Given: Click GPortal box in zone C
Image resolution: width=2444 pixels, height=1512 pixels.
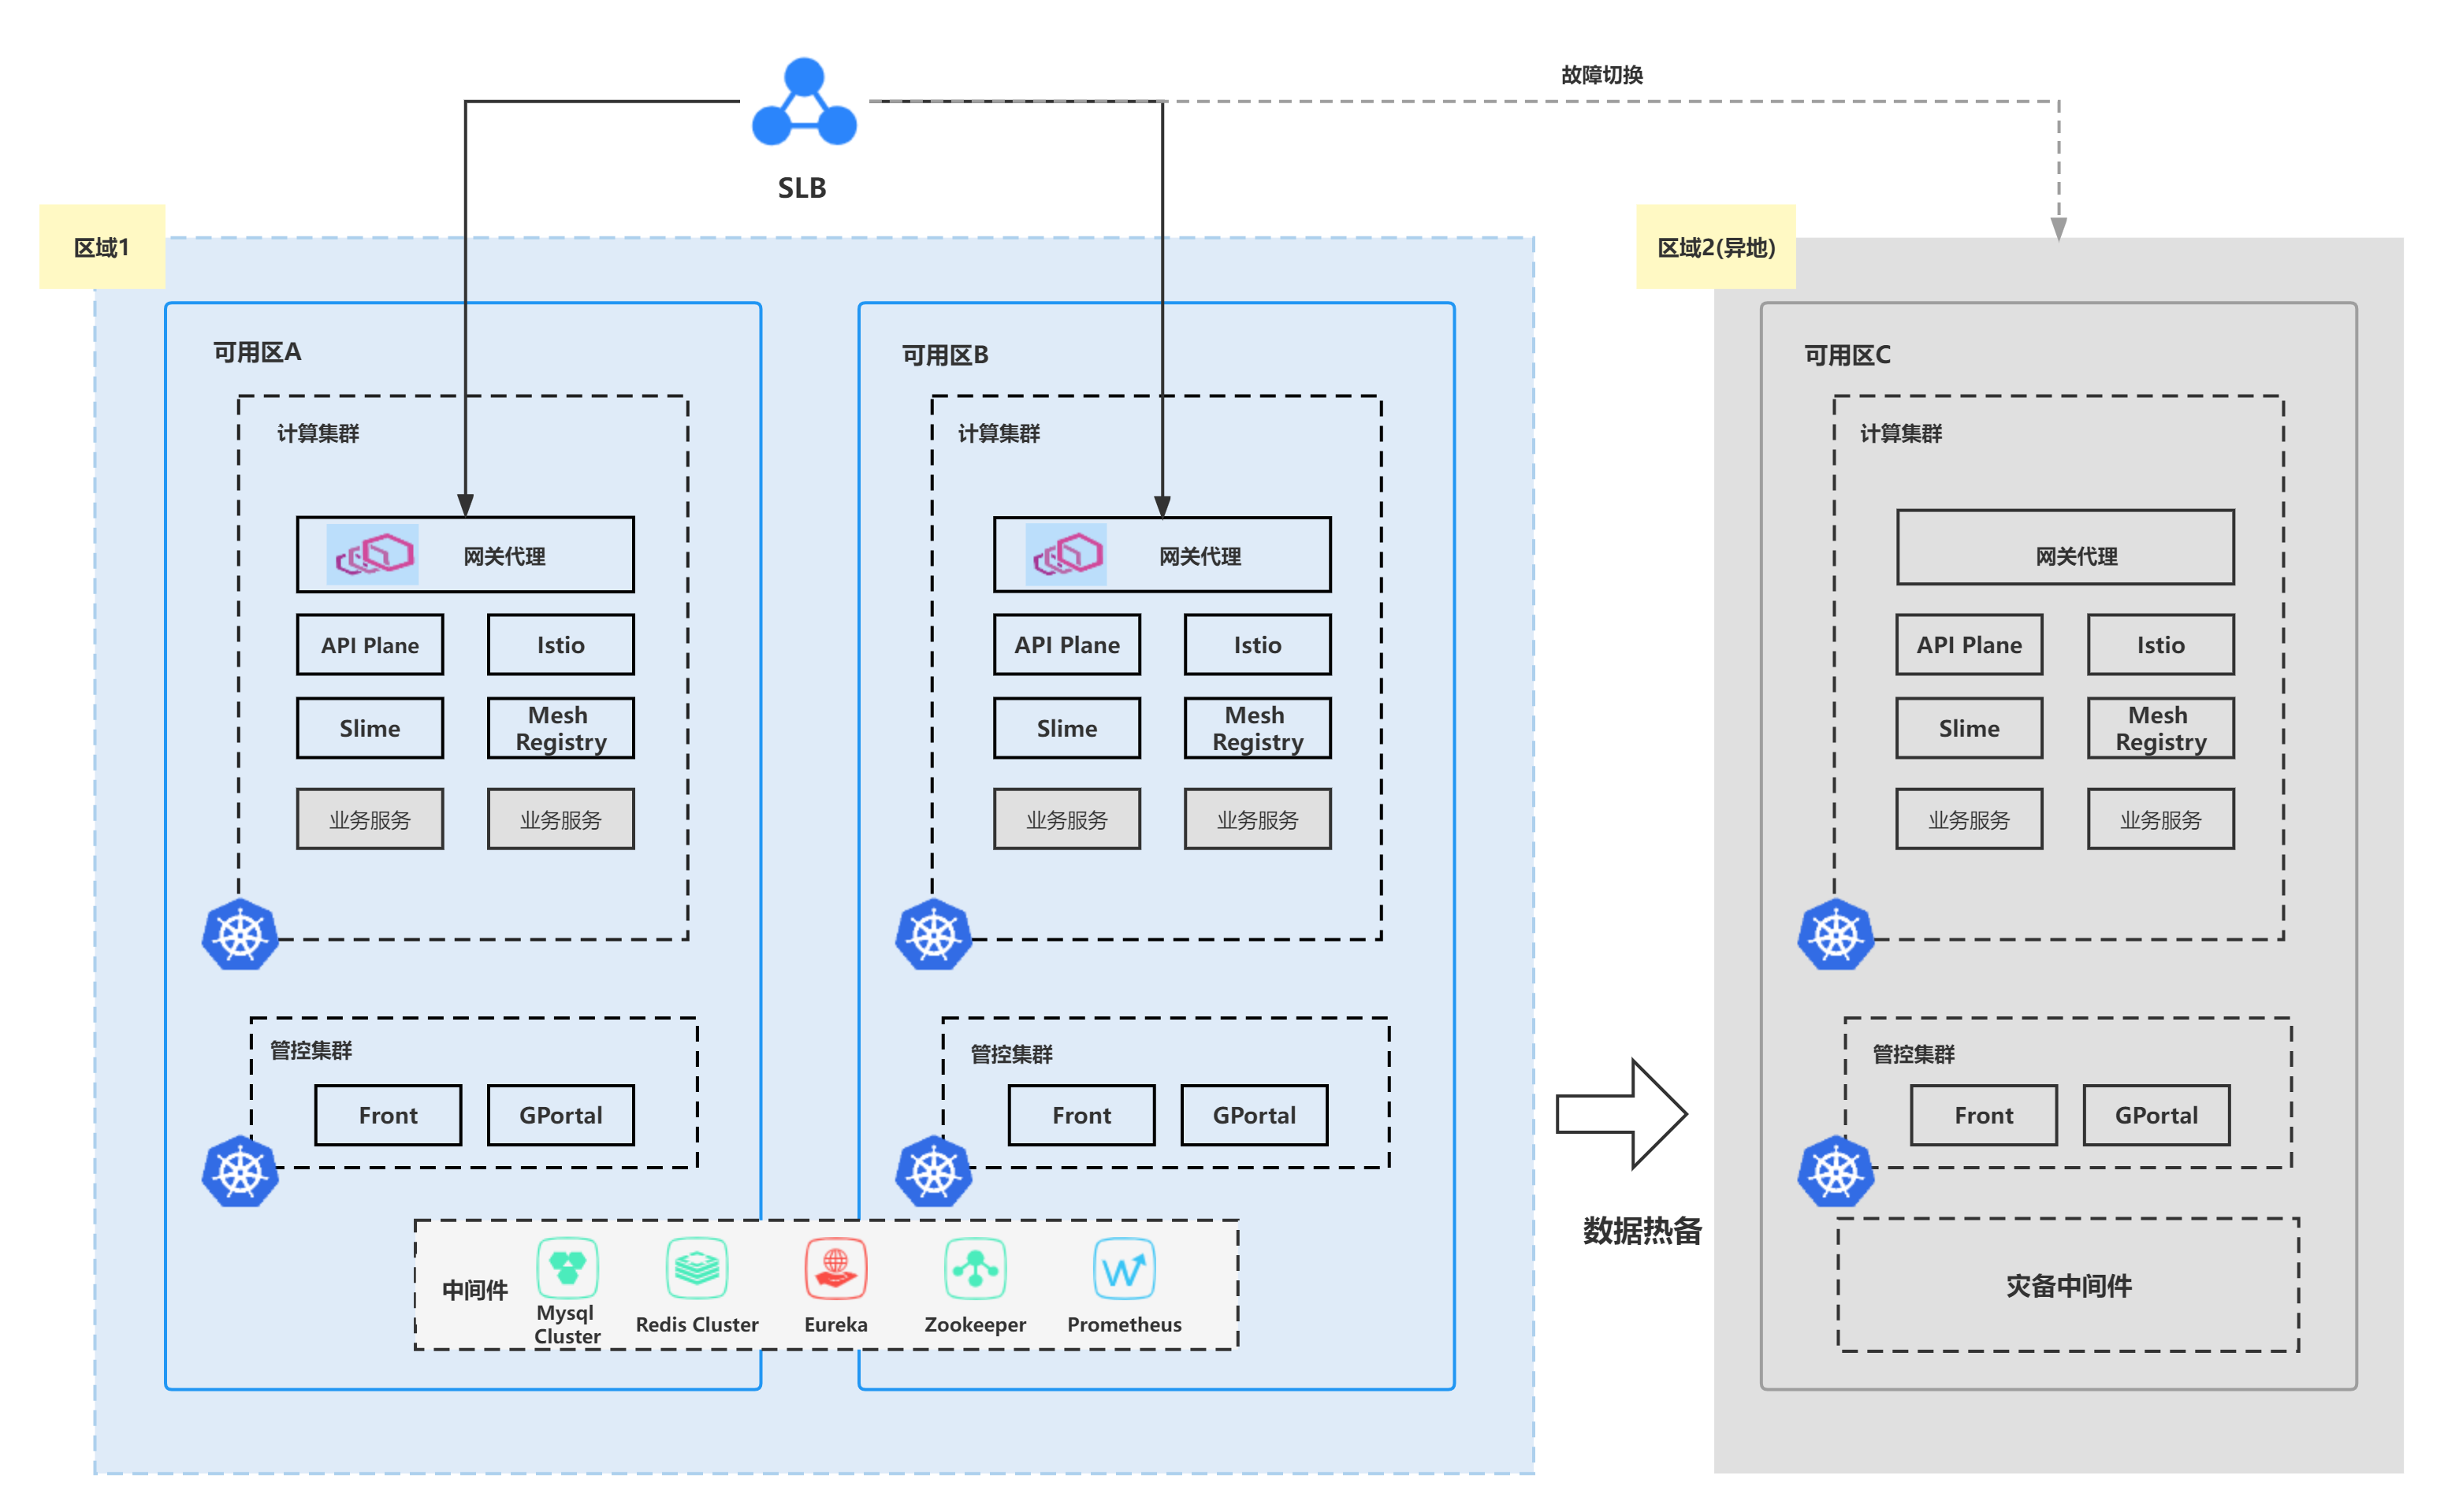Looking at the screenshot, I should pos(2157,1115).
